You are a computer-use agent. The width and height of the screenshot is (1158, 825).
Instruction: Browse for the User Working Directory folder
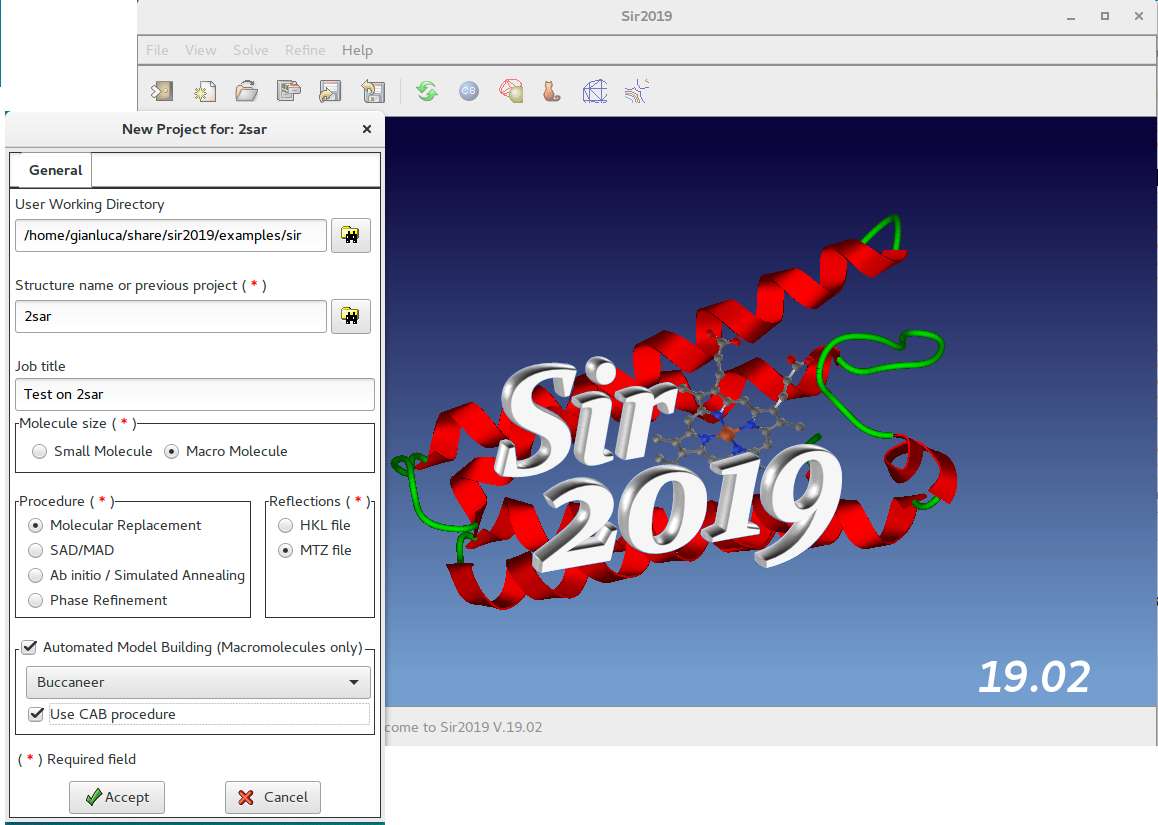351,236
